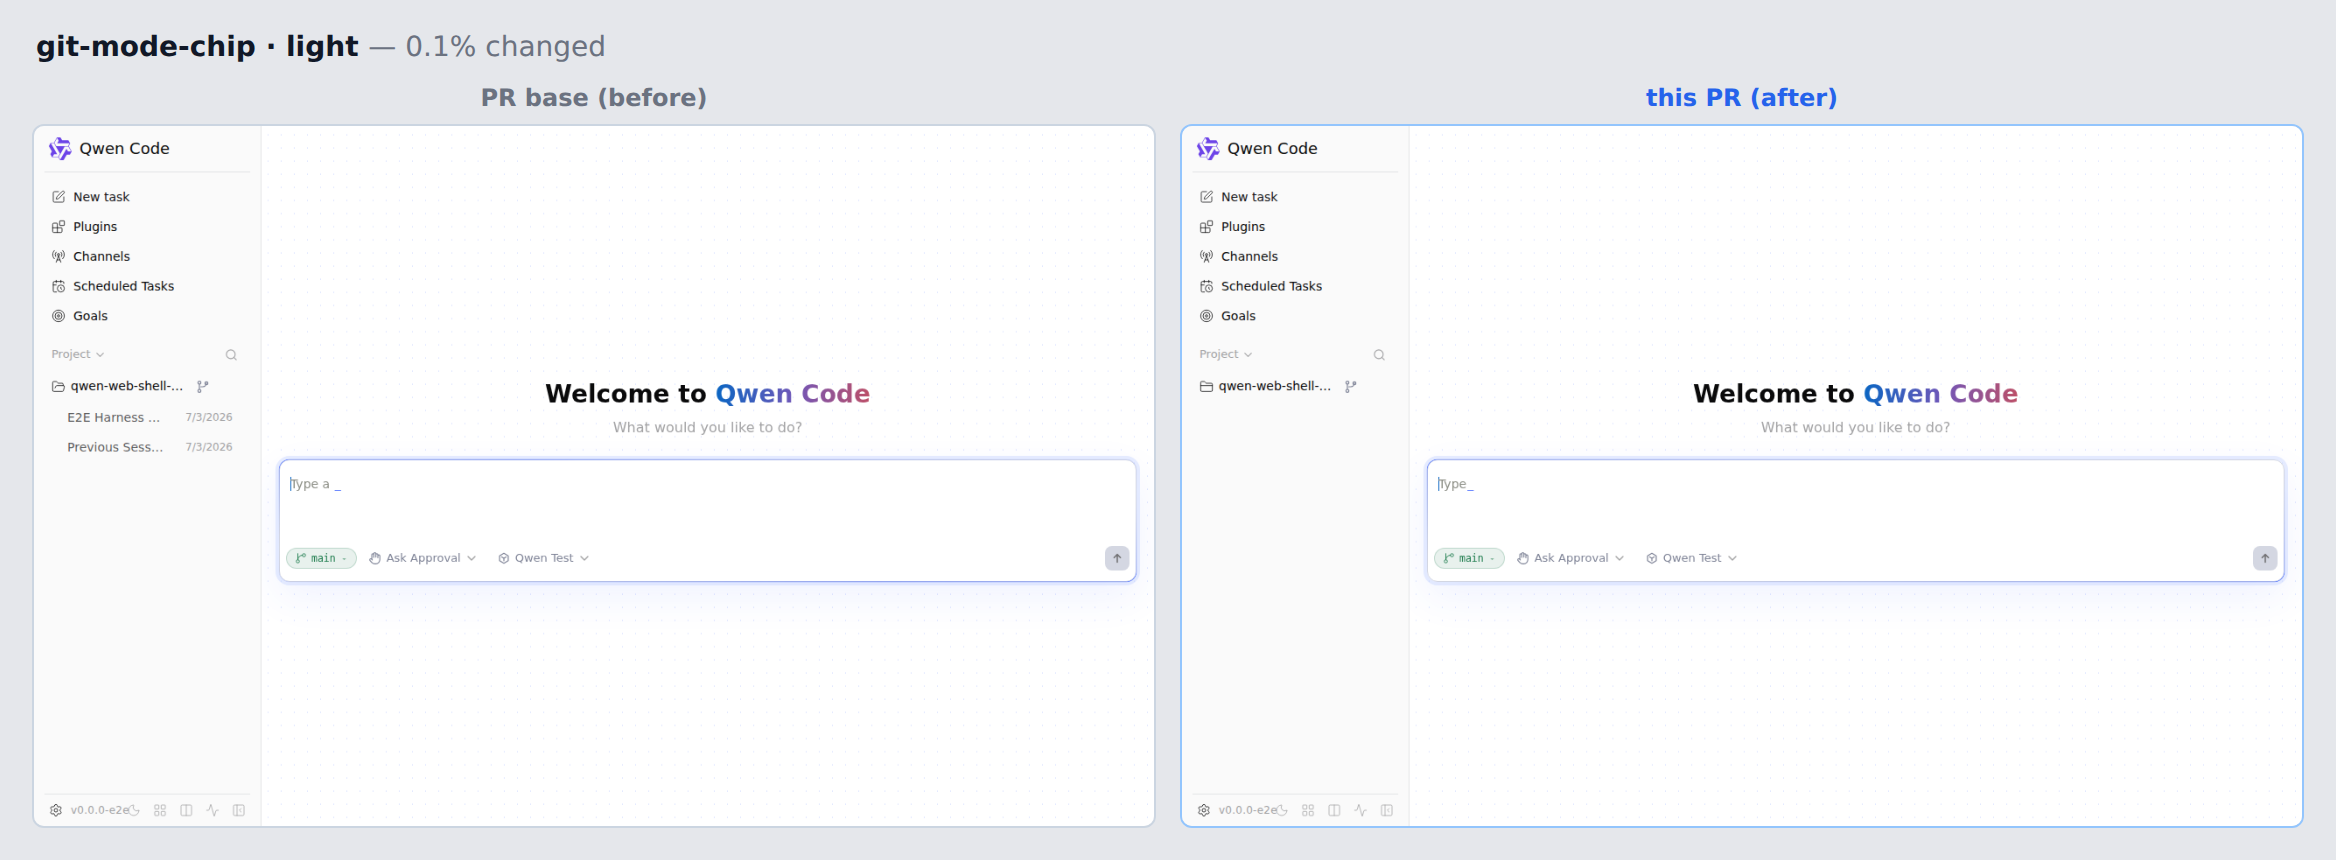
Task: Open the main branch chip in the after panel
Action: [1469, 558]
